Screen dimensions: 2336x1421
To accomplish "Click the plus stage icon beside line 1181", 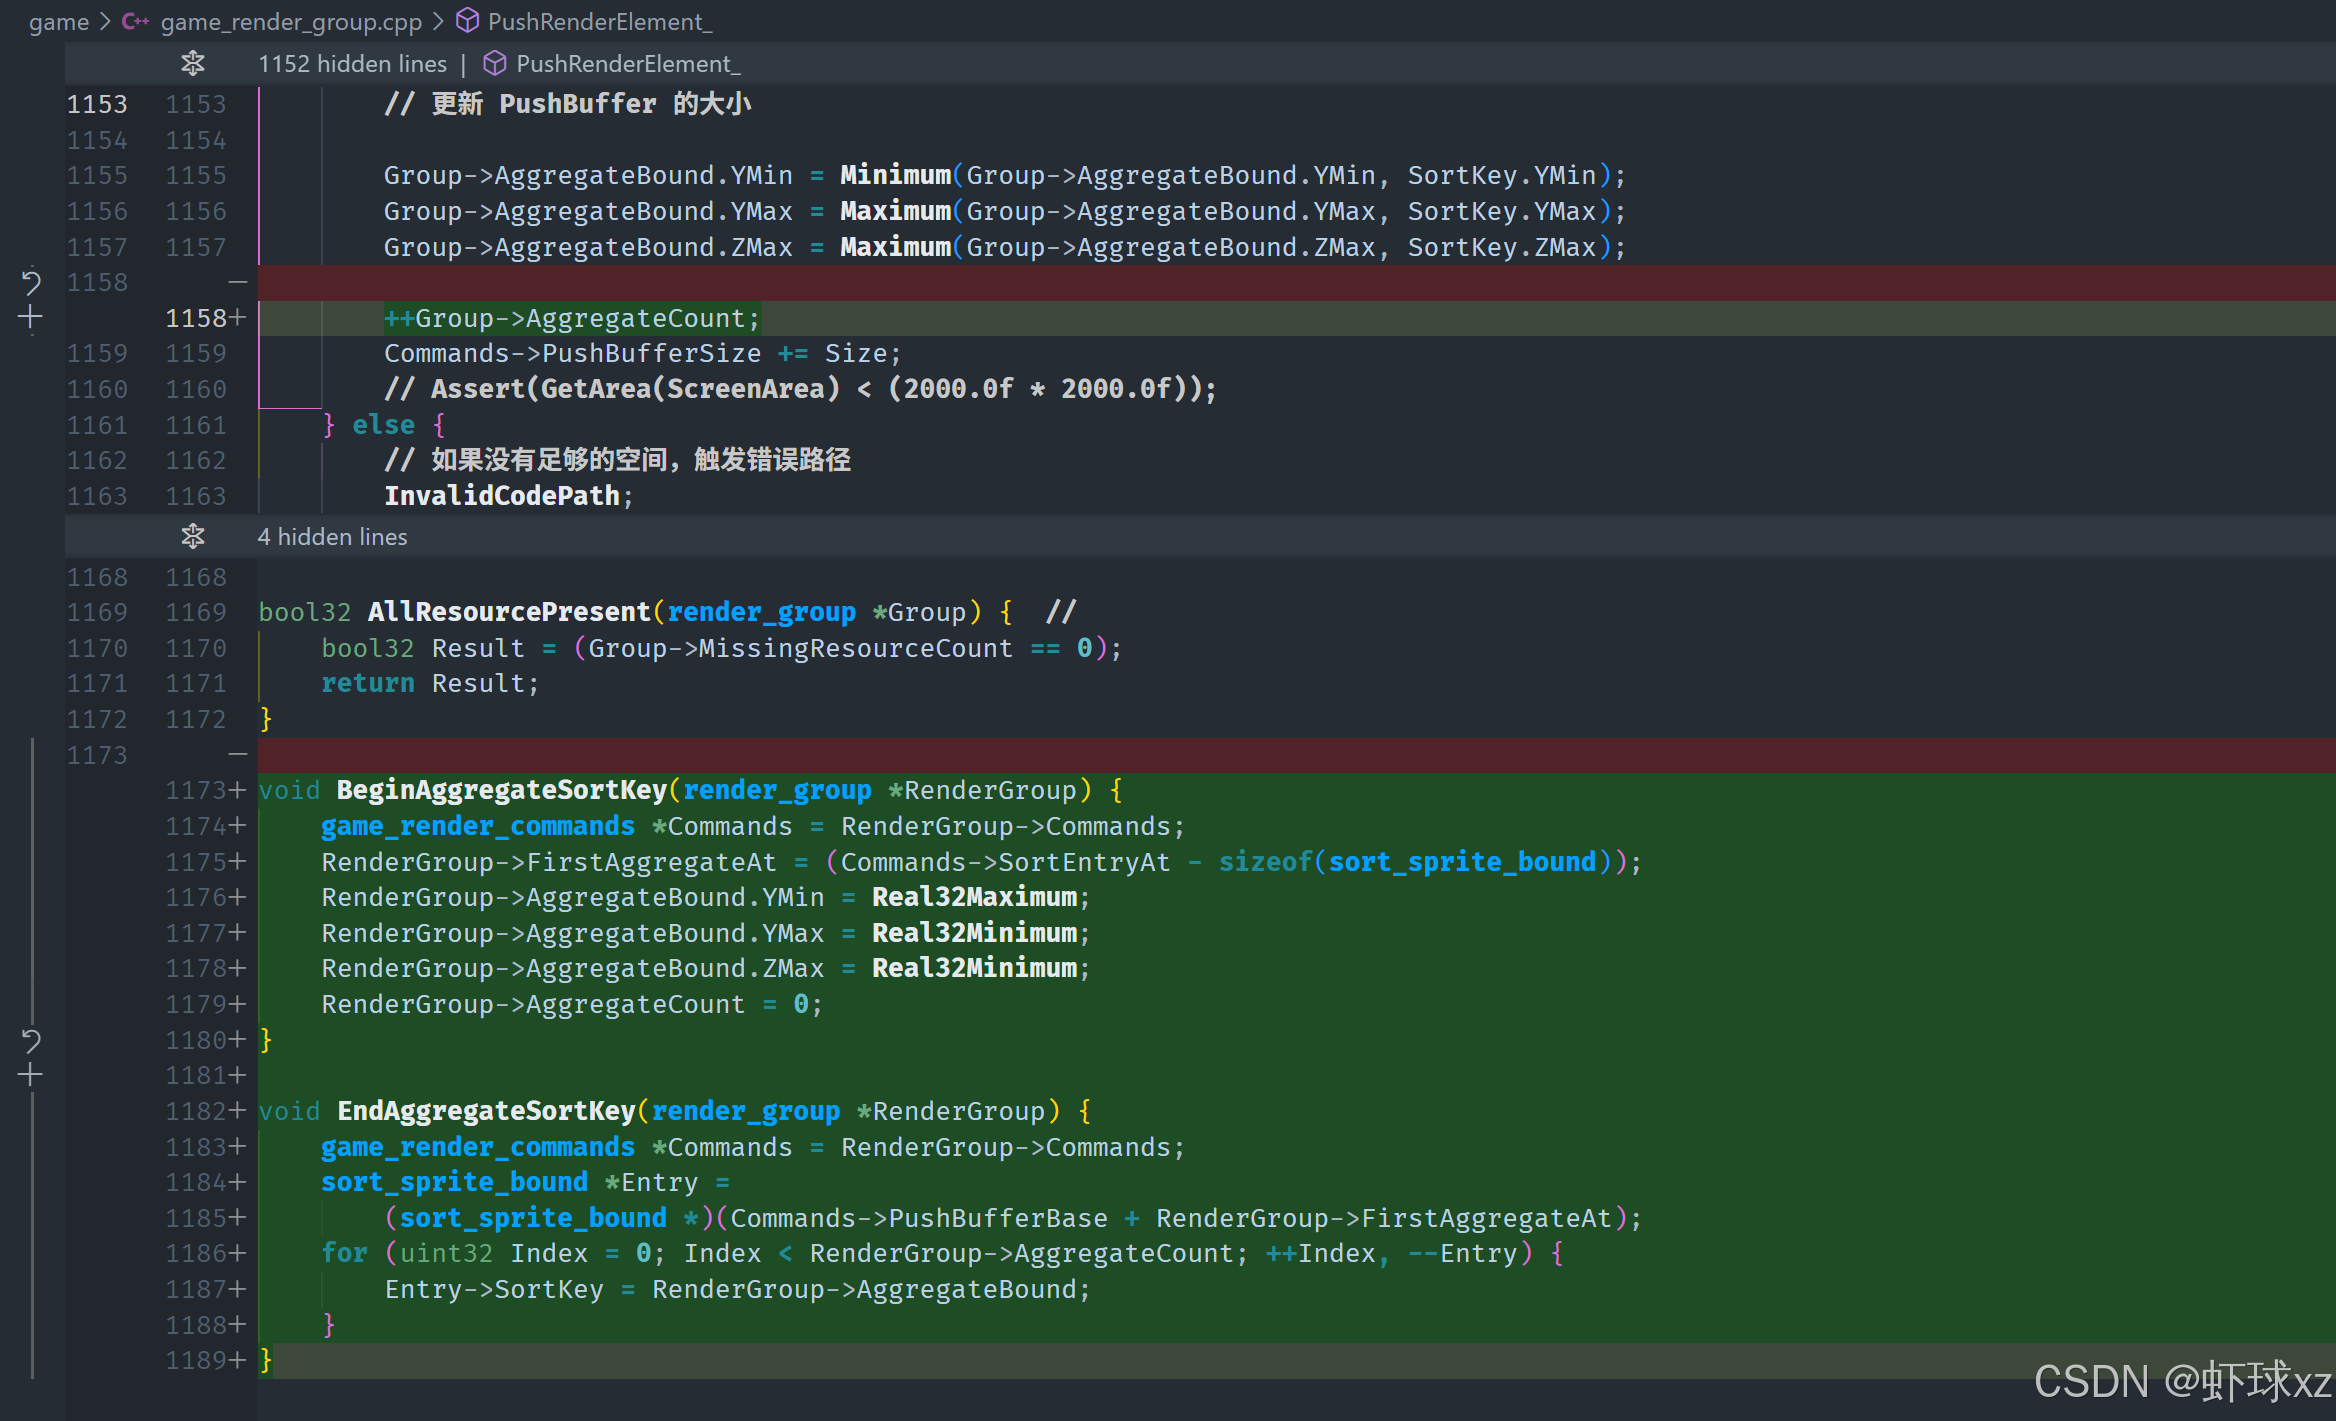I will (x=31, y=1076).
